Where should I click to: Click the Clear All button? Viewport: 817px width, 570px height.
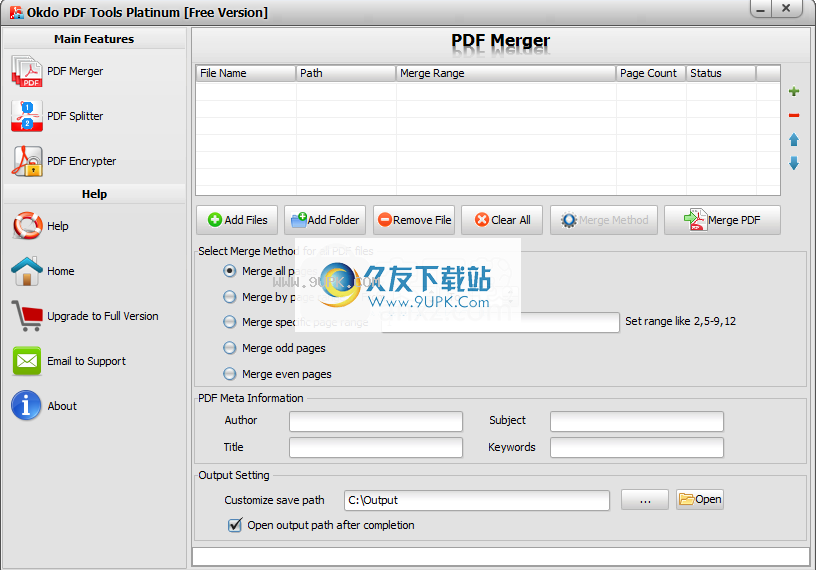point(502,220)
